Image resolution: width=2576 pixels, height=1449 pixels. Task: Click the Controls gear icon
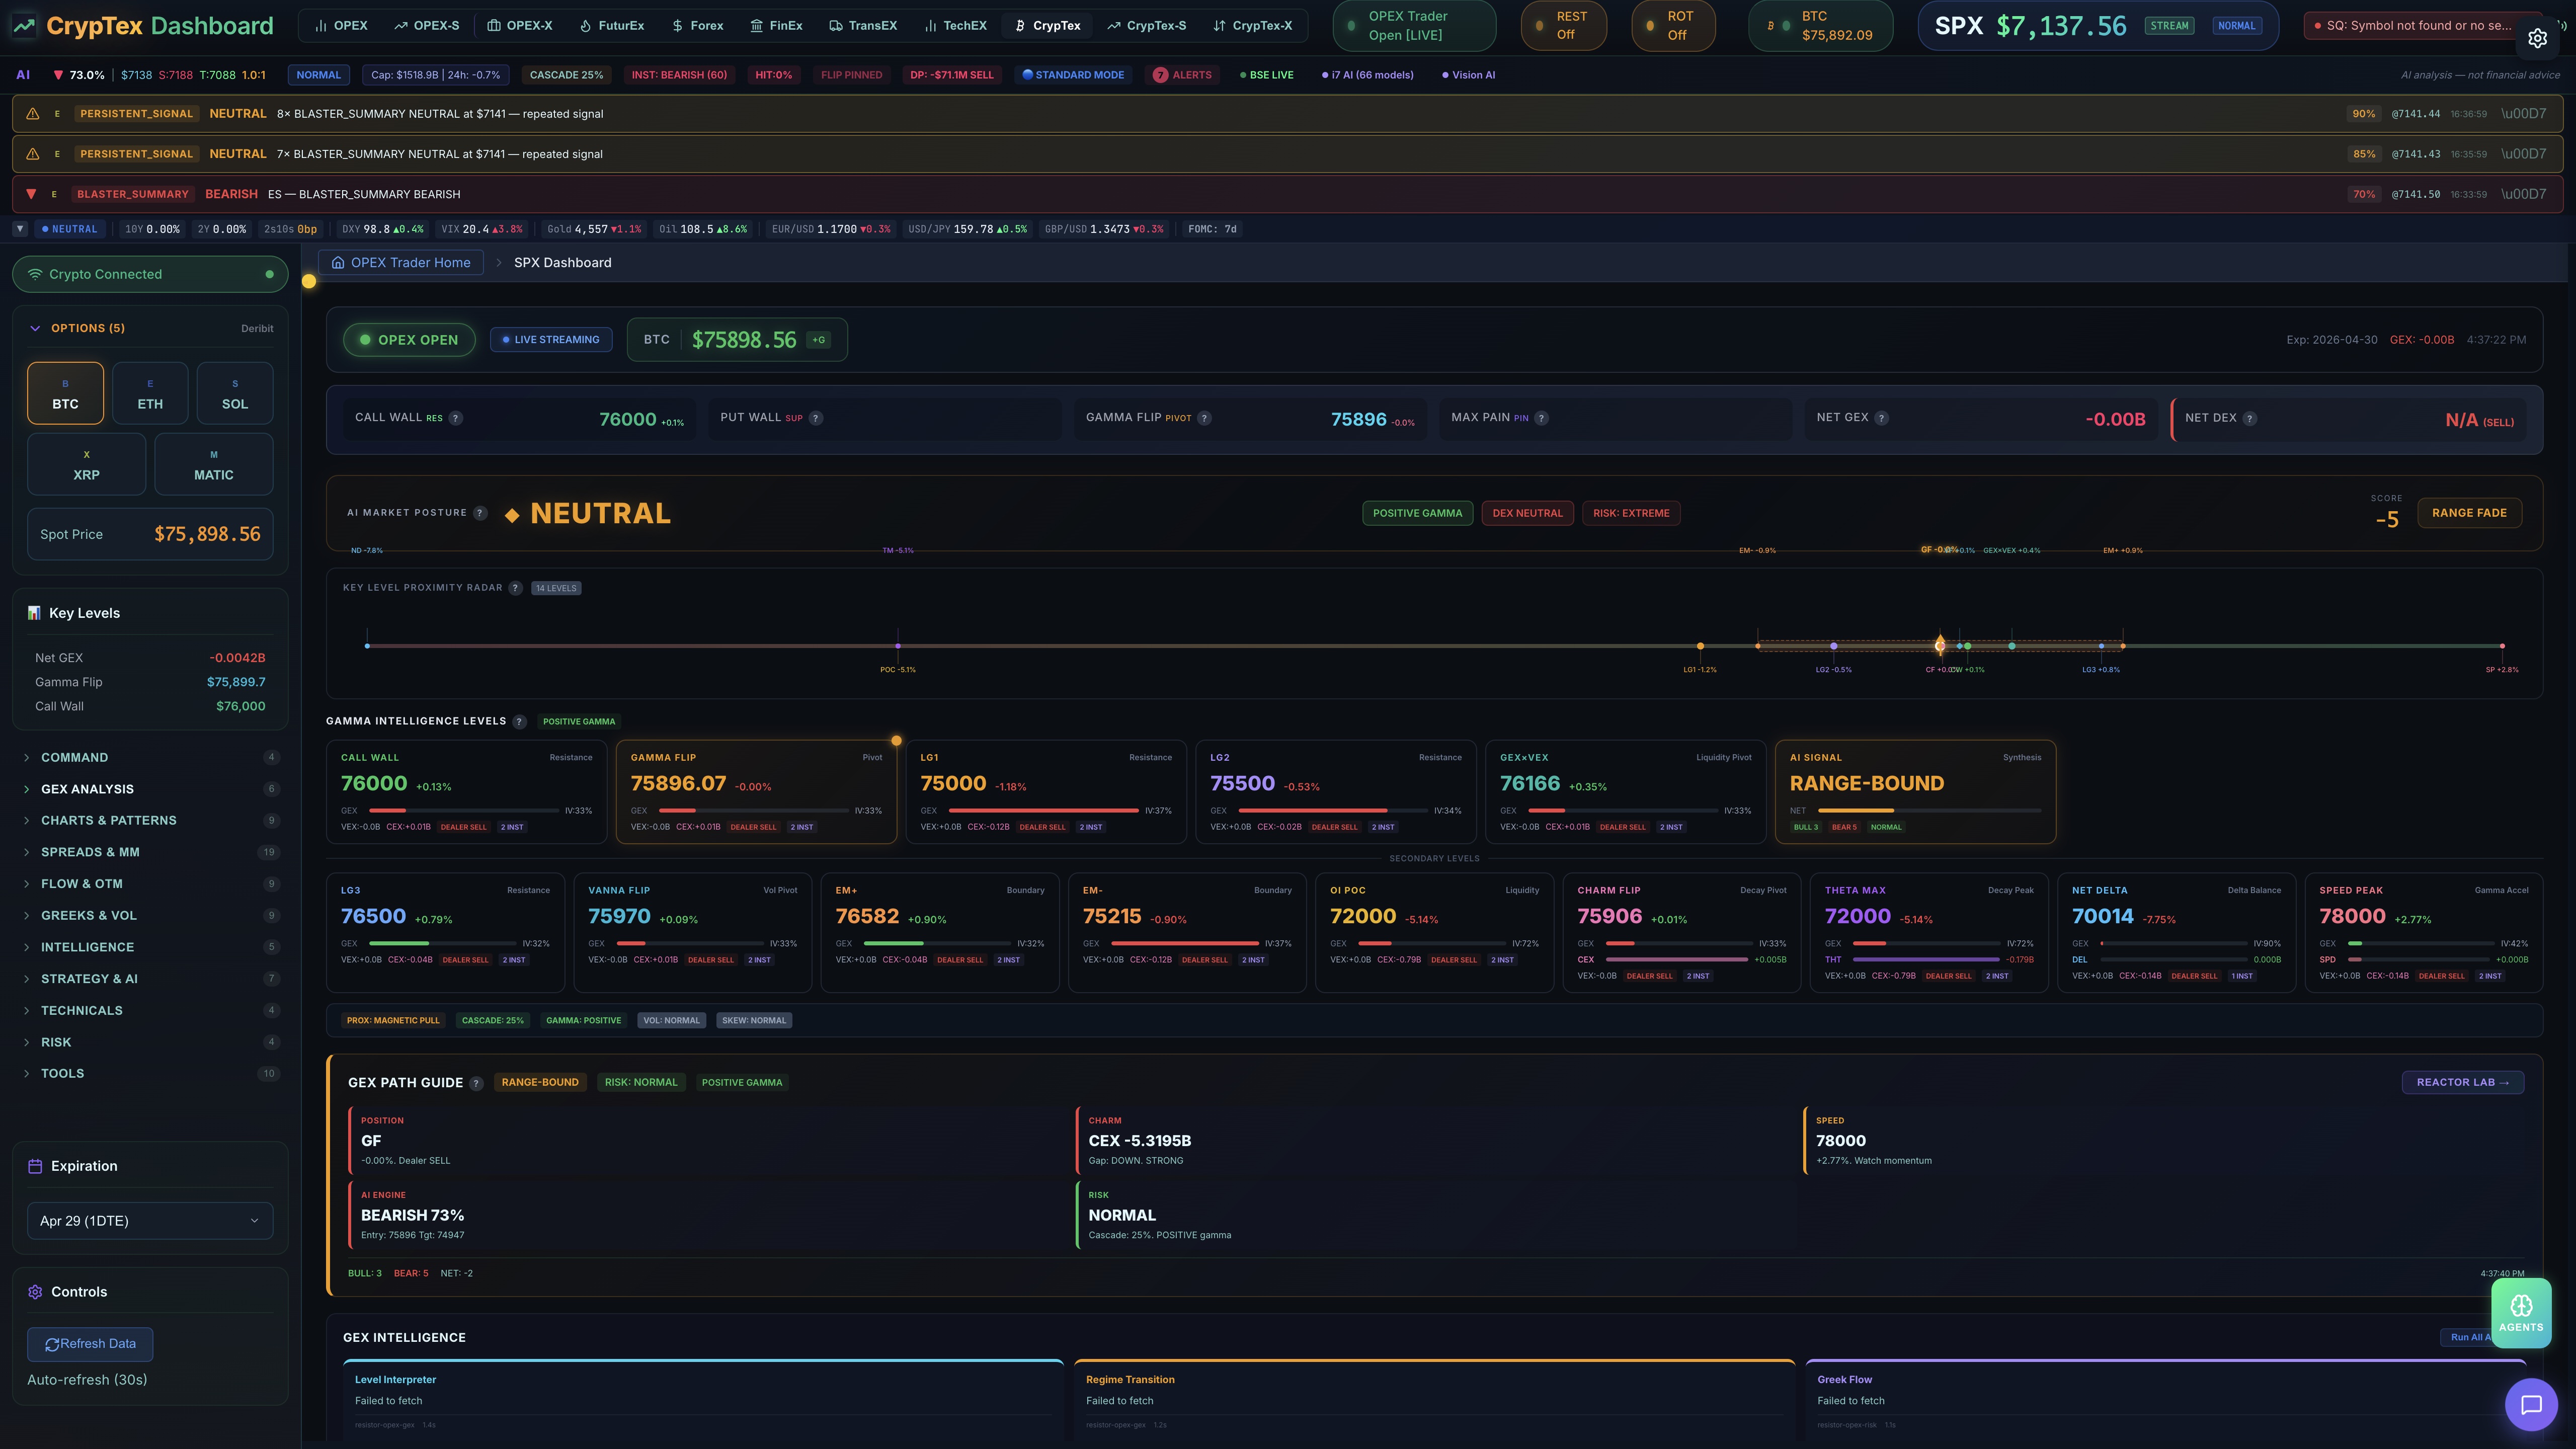click(35, 1292)
